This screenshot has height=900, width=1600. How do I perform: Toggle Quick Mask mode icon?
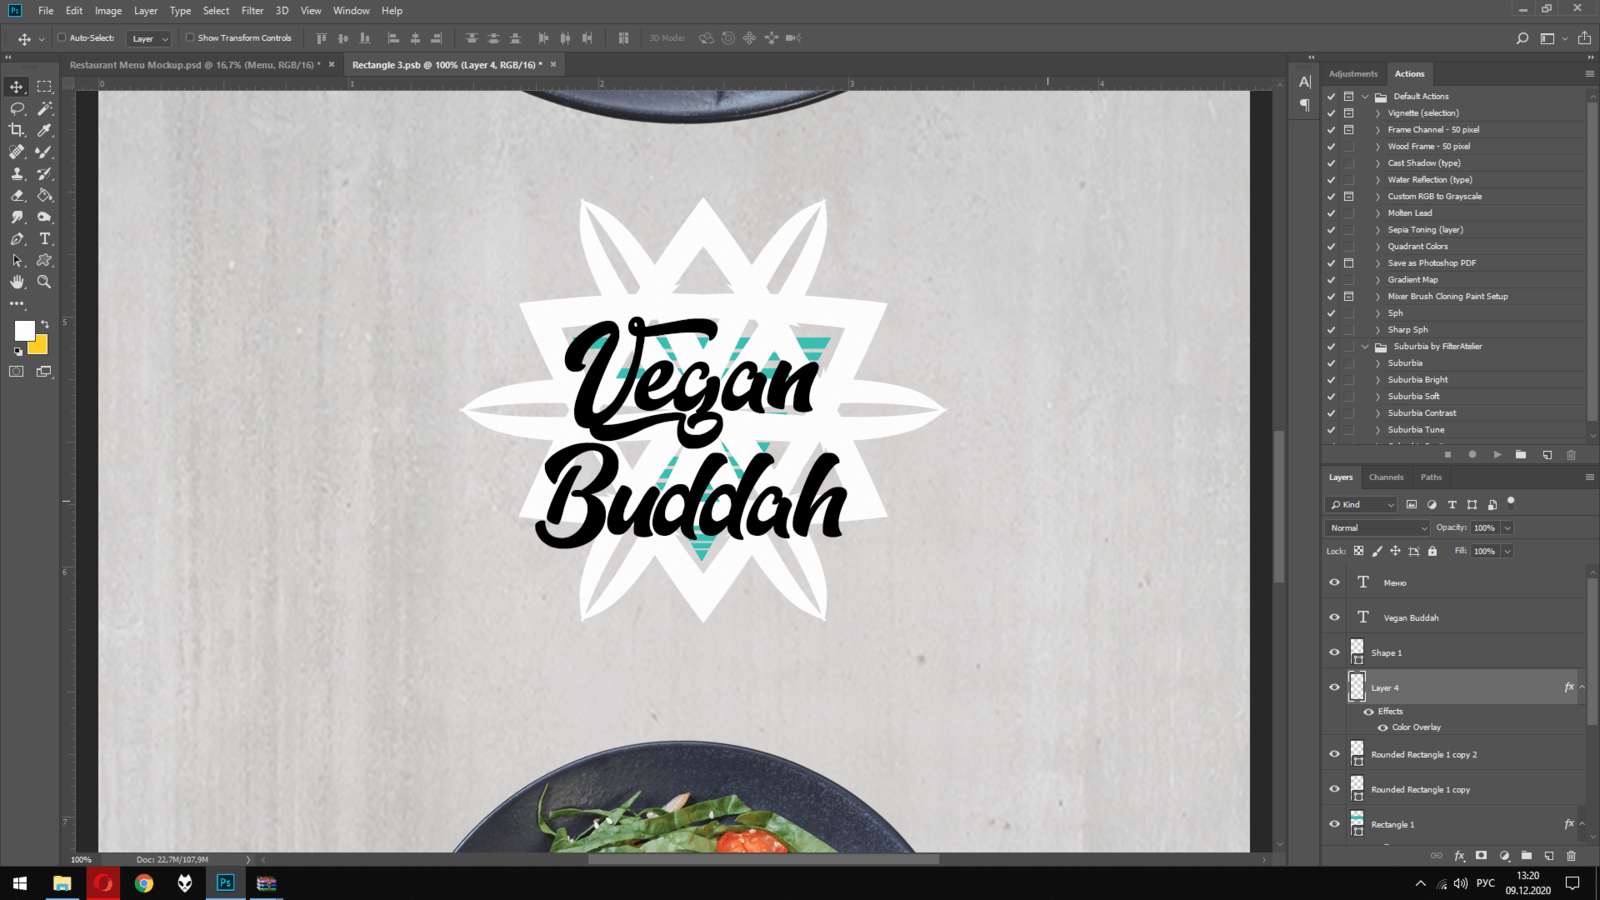pos(17,371)
